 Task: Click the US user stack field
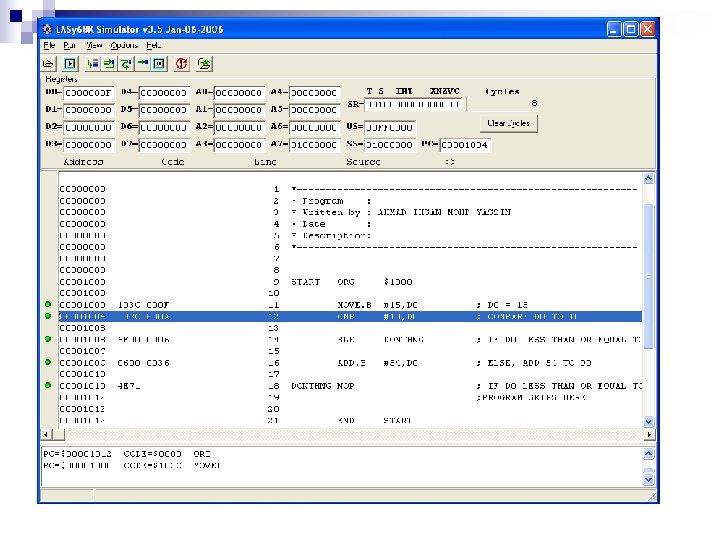click(x=390, y=128)
